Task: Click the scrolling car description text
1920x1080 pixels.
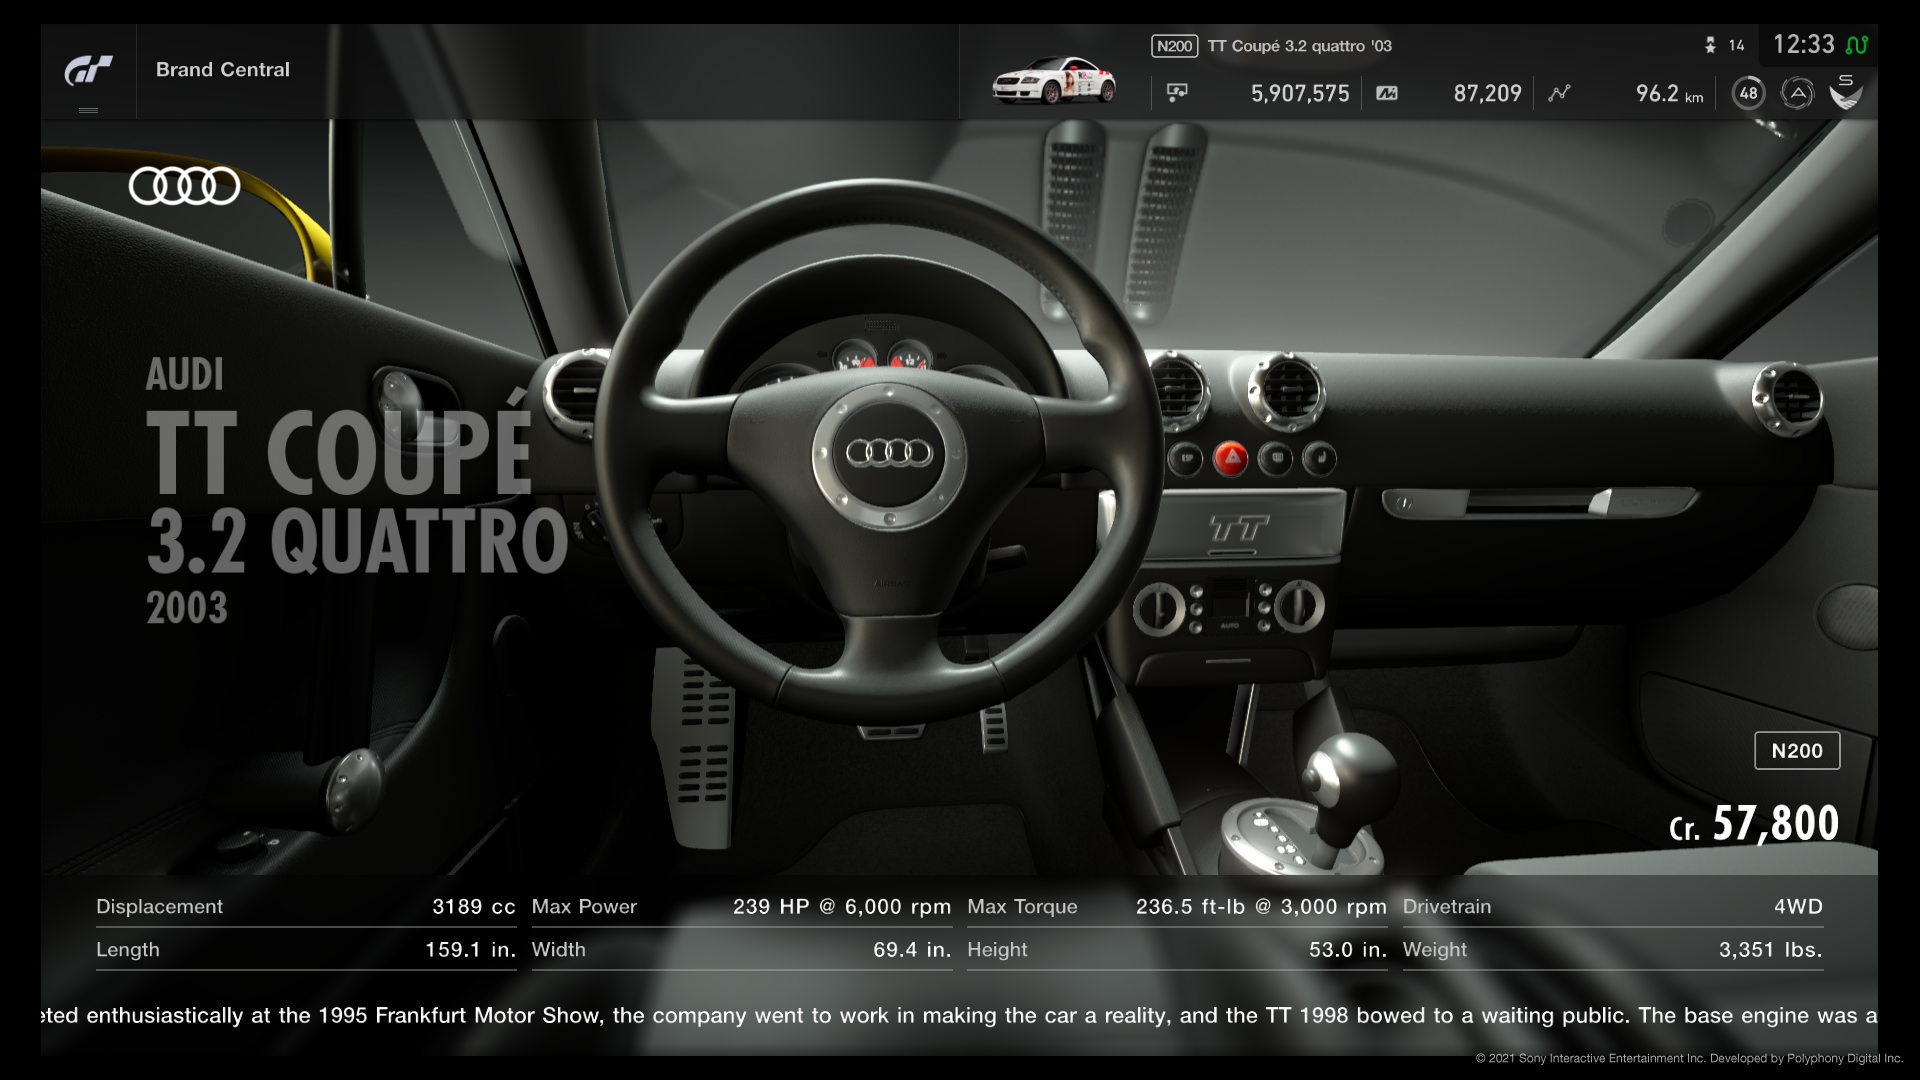Action: coord(959,1016)
